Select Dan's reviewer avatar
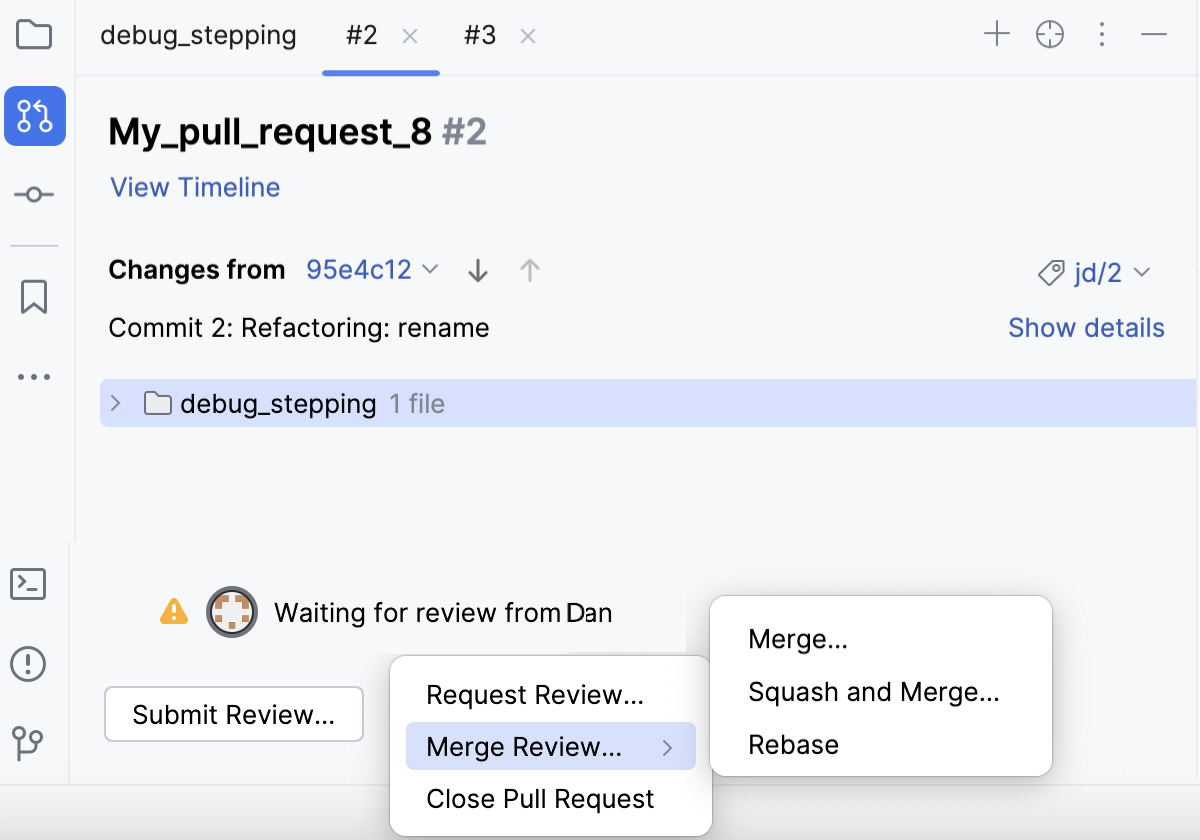The width and height of the screenshot is (1200, 840). pos(232,612)
